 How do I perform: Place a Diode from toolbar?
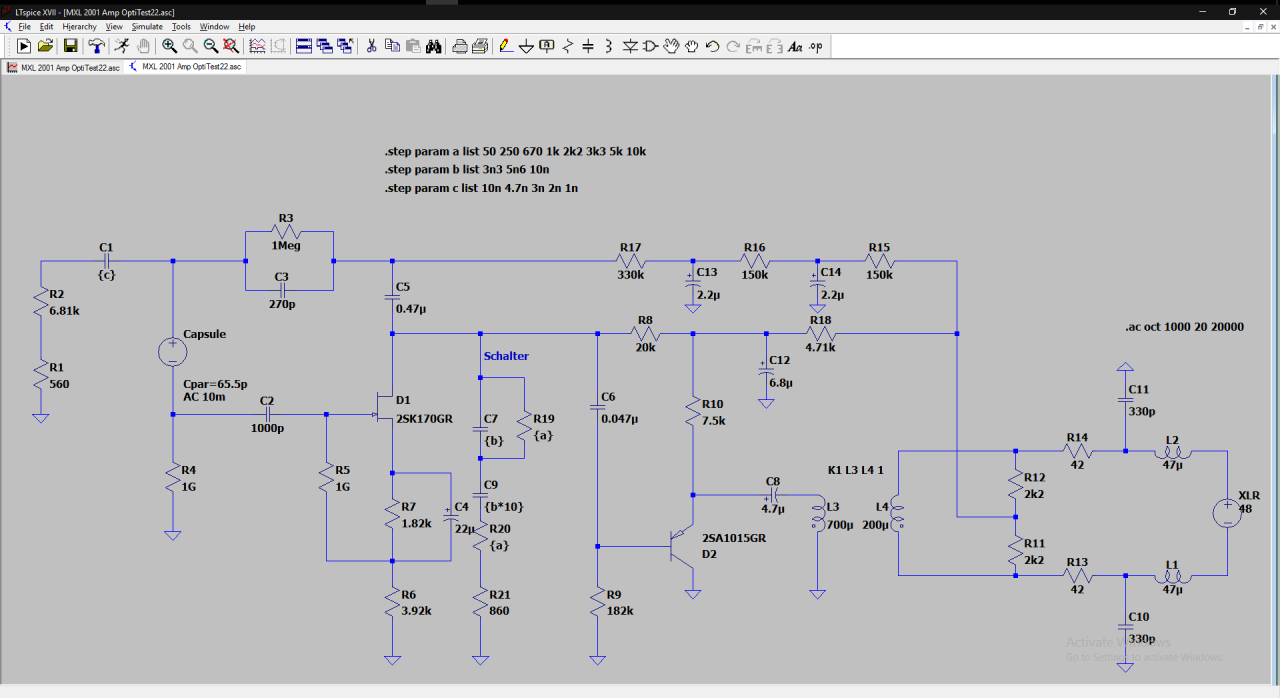pos(630,46)
